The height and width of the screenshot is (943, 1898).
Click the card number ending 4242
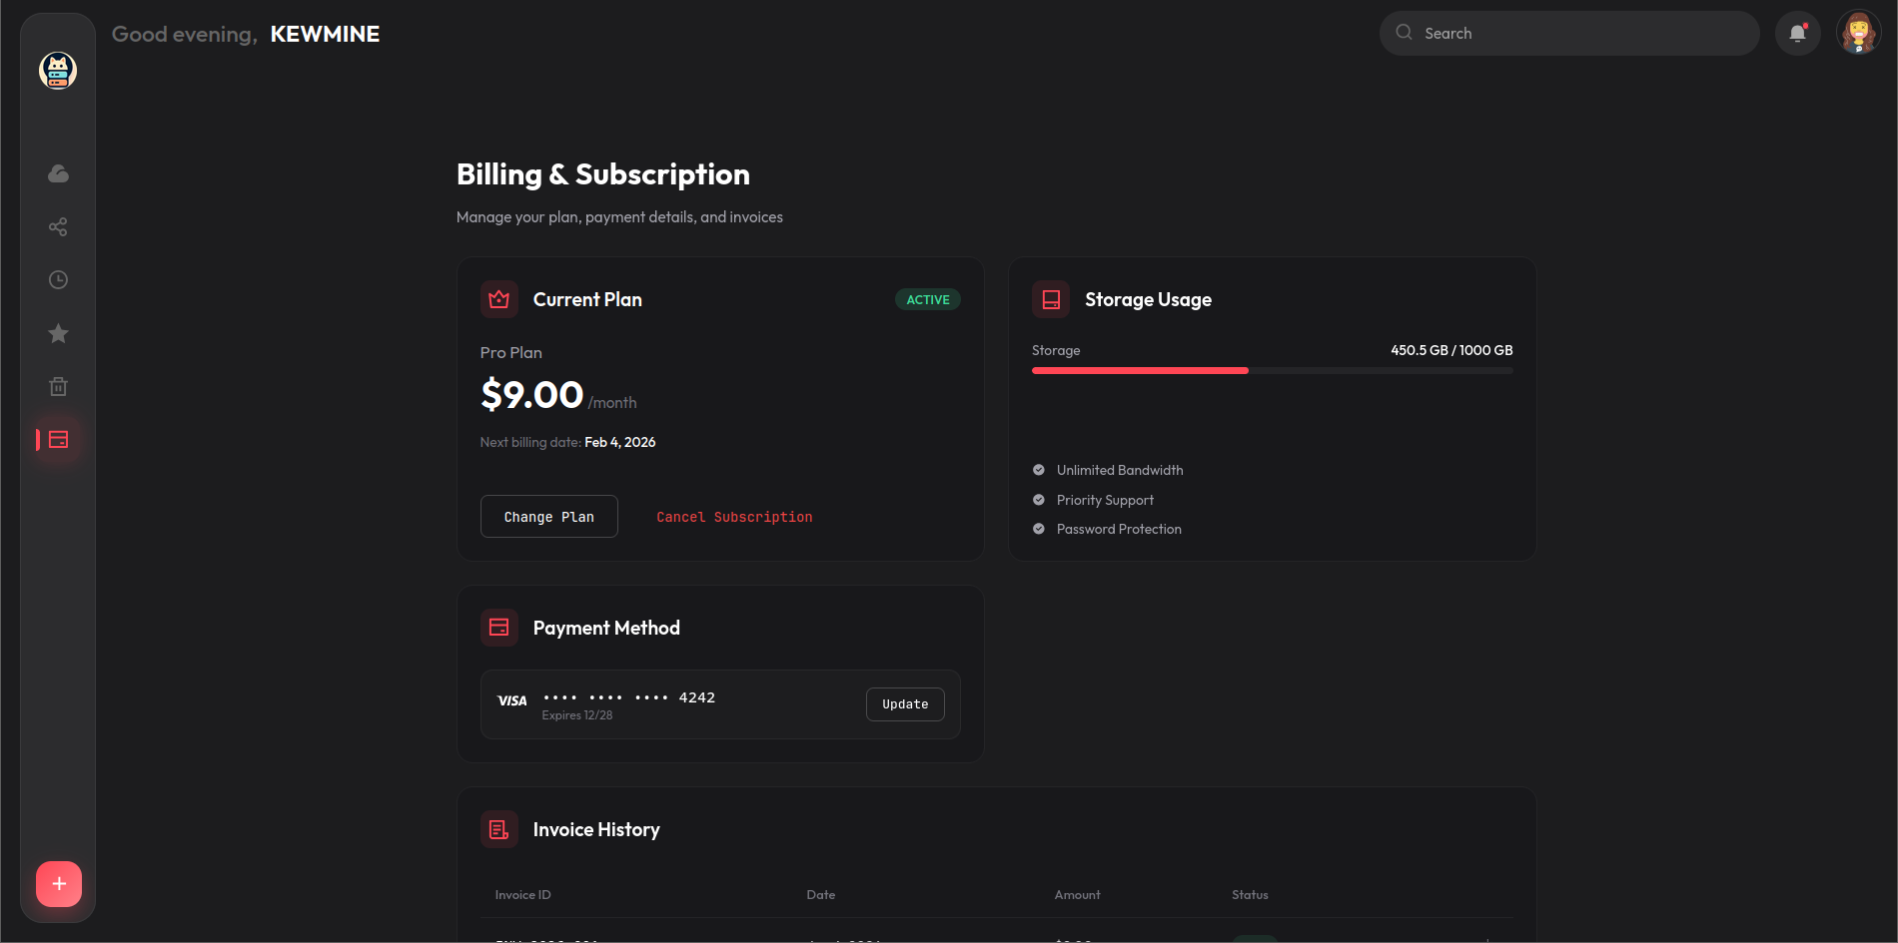[x=629, y=697]
